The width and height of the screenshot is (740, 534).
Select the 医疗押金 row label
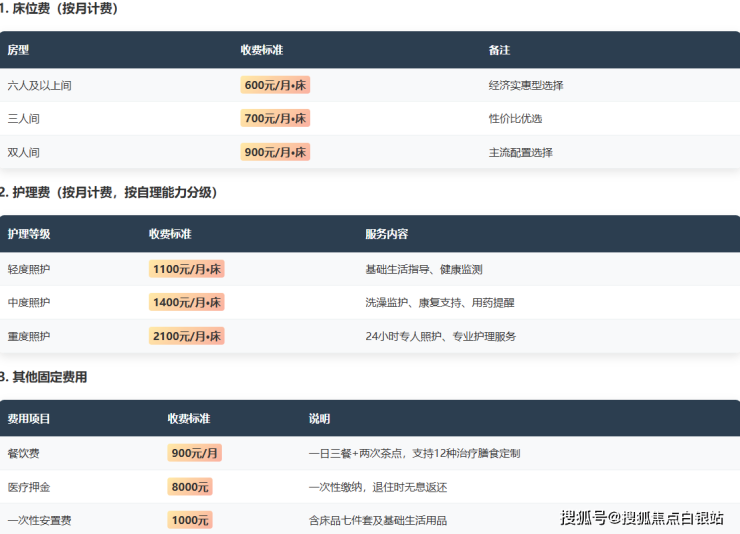click(x=29, y=487)
